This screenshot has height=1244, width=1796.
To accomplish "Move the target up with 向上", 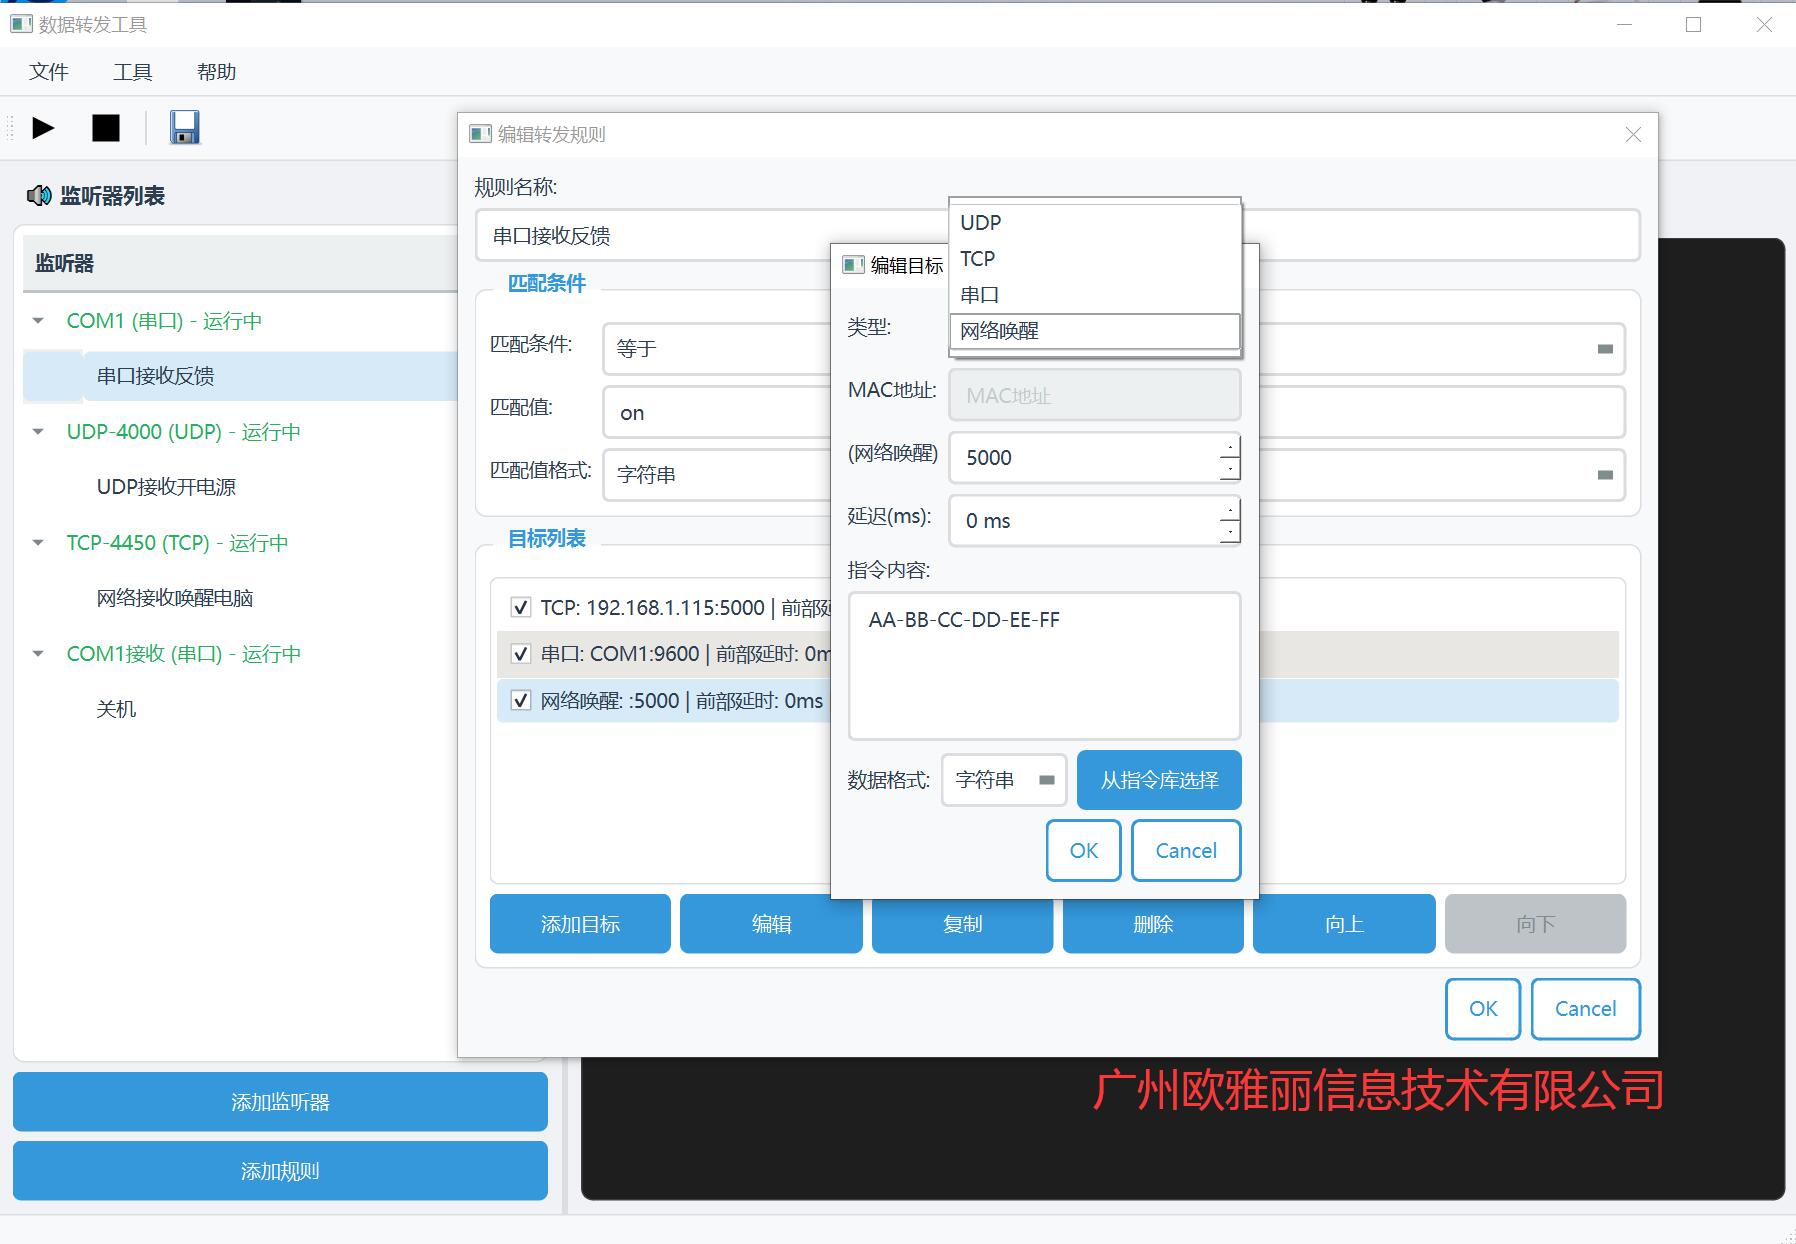I will [x=1344, y=924].
